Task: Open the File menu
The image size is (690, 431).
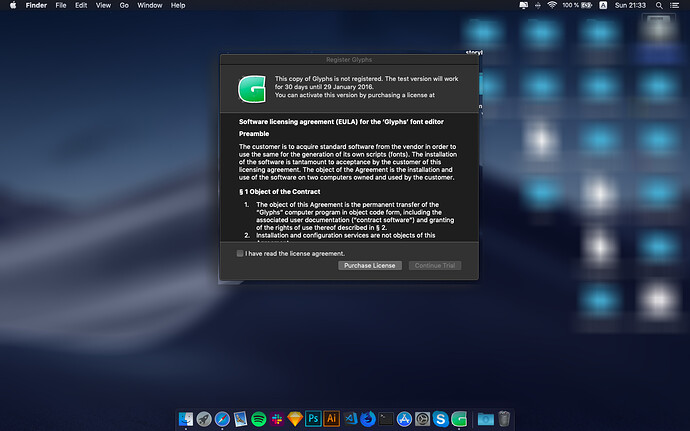Action: coord(61,5)
